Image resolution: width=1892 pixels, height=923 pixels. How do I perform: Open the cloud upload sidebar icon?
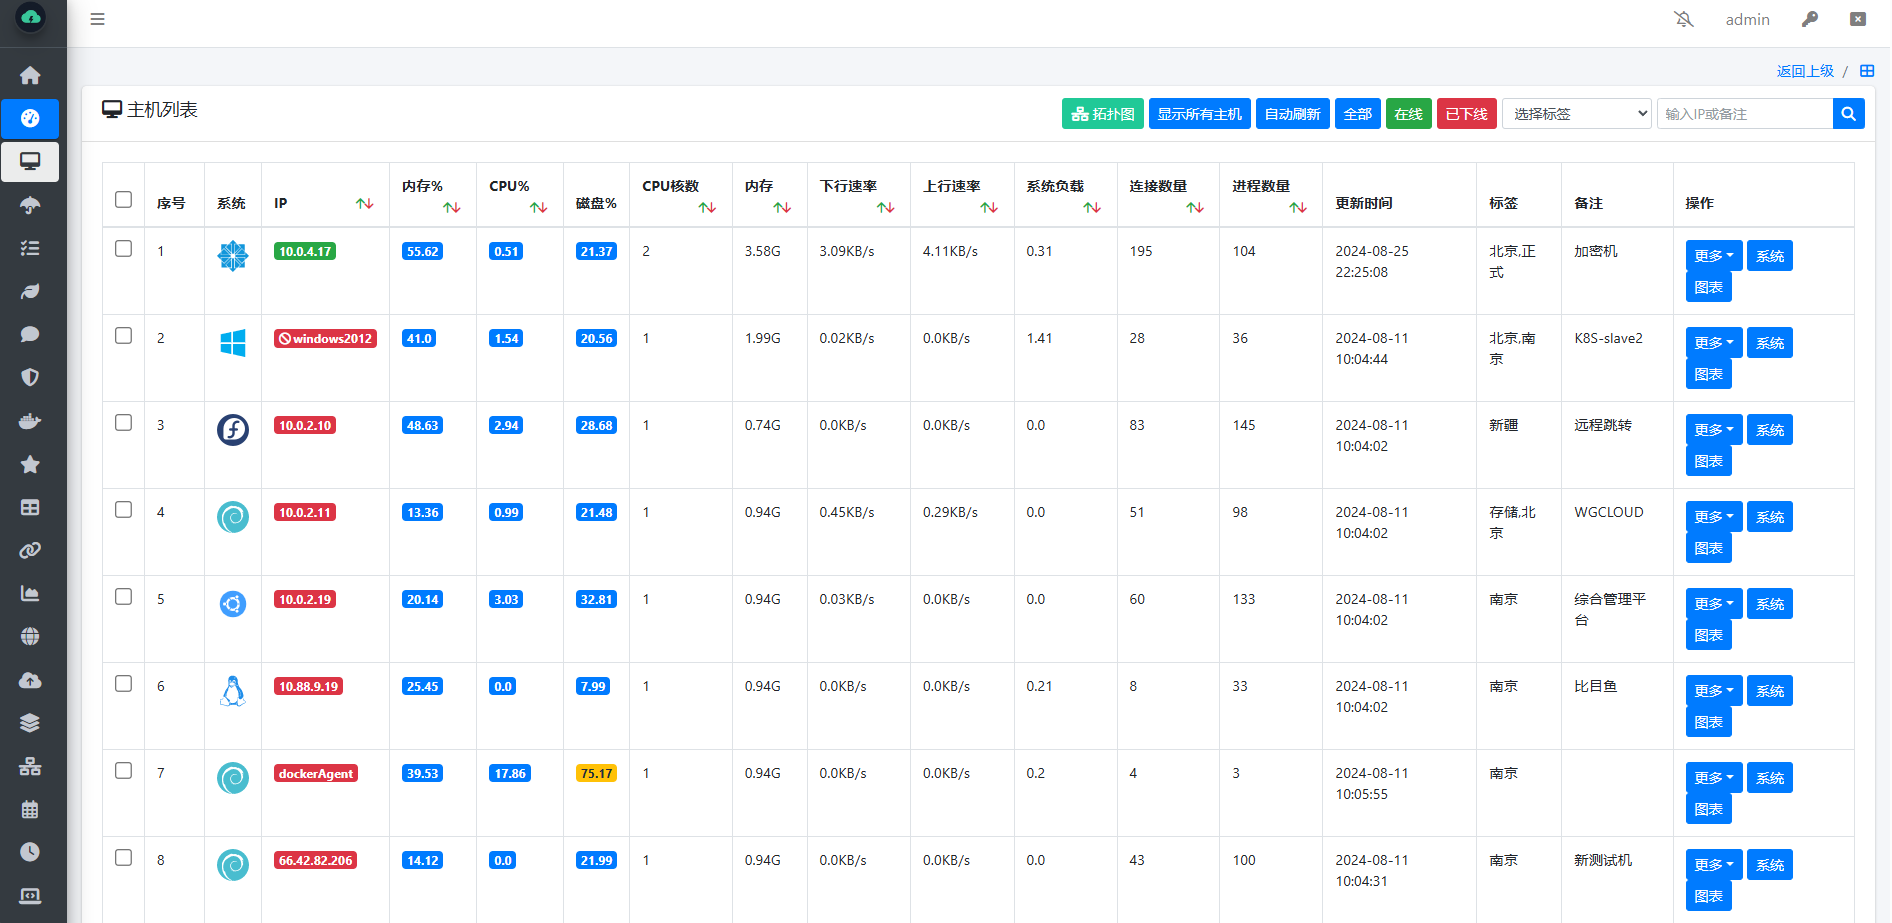[x=30, y=680]
